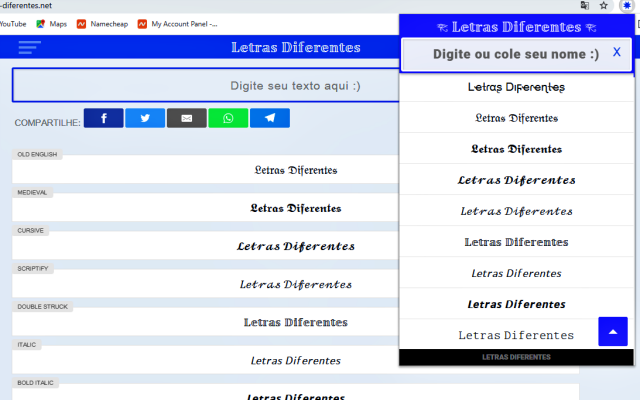Select the thin Old English row in popup

click(x=516, y=118)
